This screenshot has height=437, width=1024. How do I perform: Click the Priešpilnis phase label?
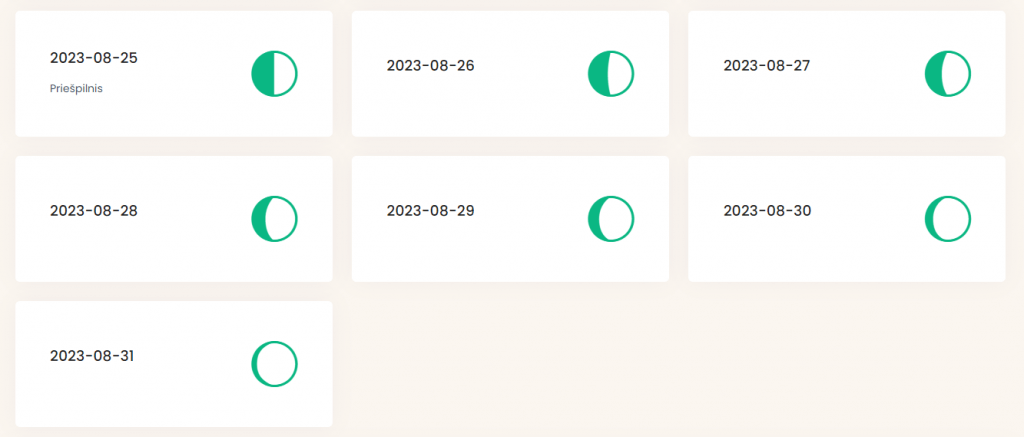pyautogui.click(x=76, y=89)
